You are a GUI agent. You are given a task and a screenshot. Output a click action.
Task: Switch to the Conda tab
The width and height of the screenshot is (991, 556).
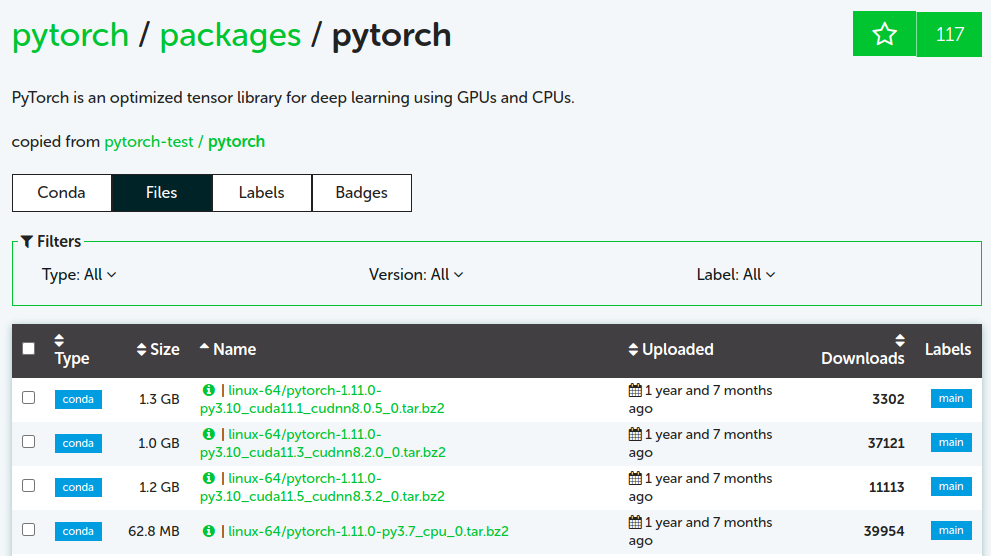61,193
